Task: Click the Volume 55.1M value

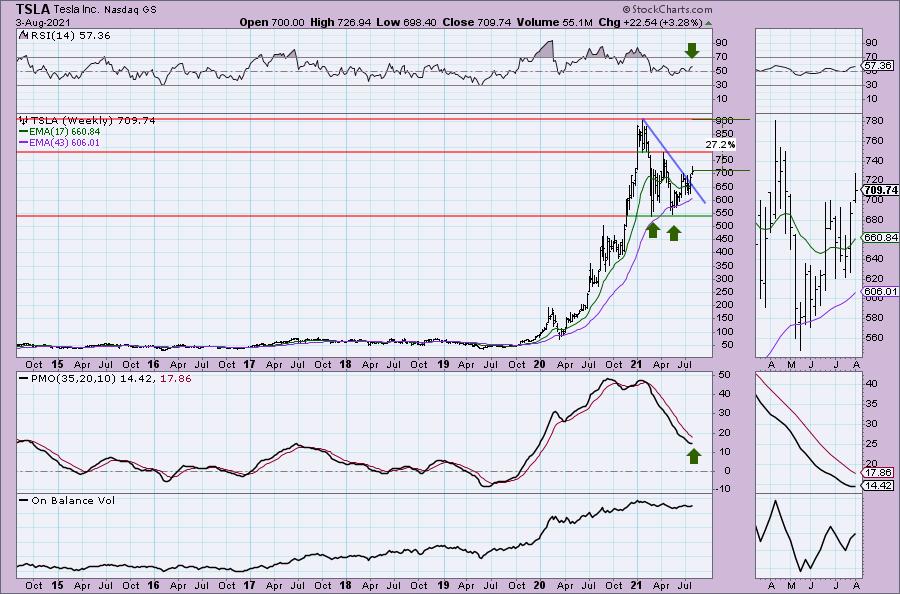Action: [x=554, y=22]
